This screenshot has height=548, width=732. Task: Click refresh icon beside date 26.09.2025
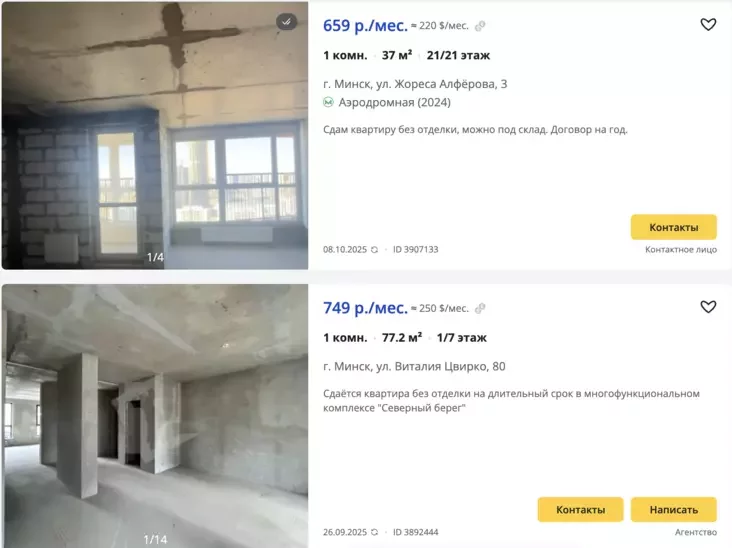pos(374,532)
